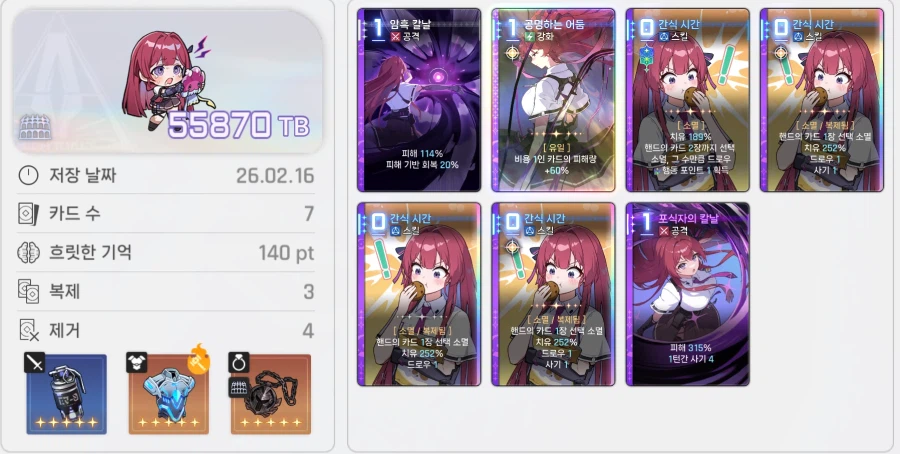Click the 55870 TB score text
900x454 pixels.
point(239,125)
